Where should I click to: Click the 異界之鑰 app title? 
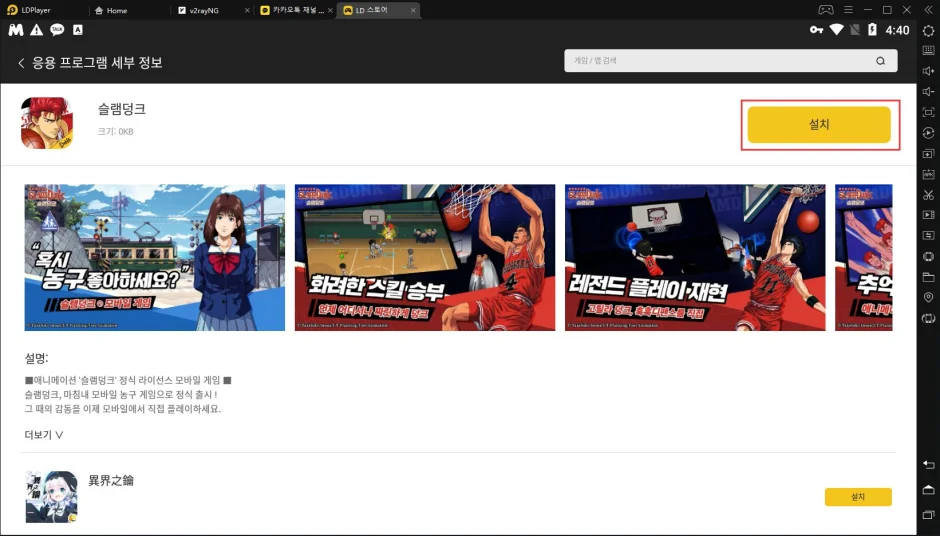(x=111, y=481)
